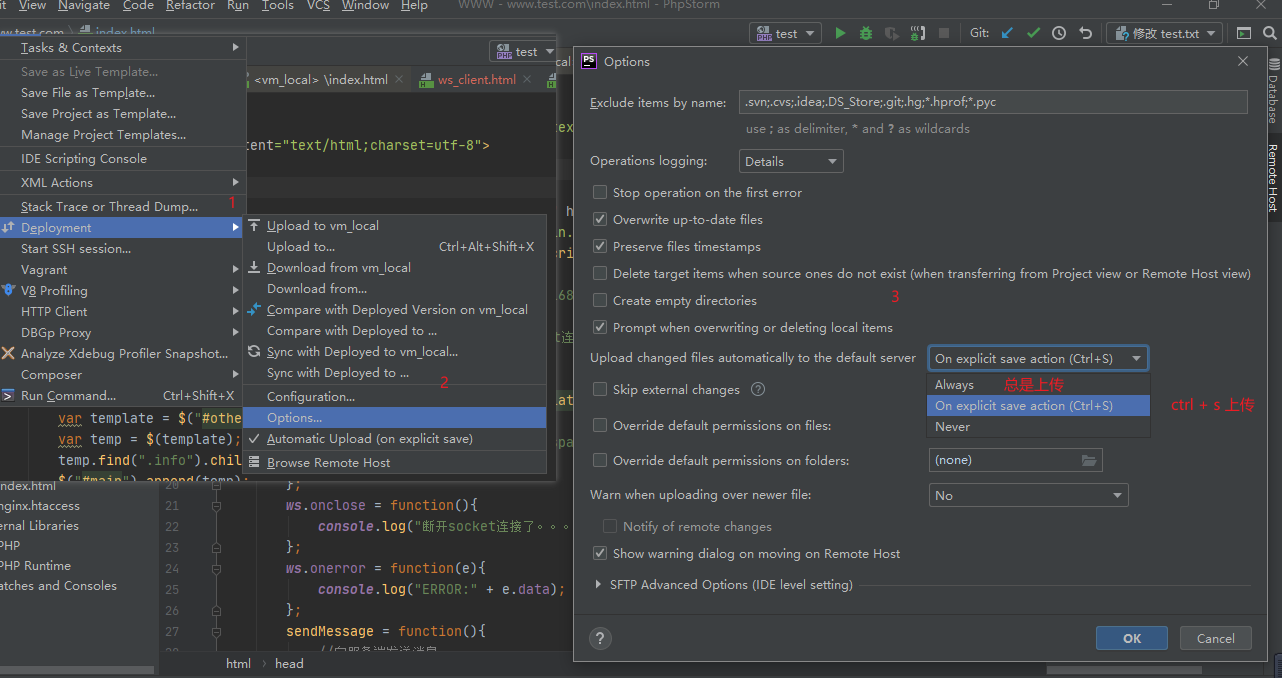Open search with the magnifier icon
The width and height of the screenshot is (1282, 678).
pyautogui.click(x=1270, y=32)
